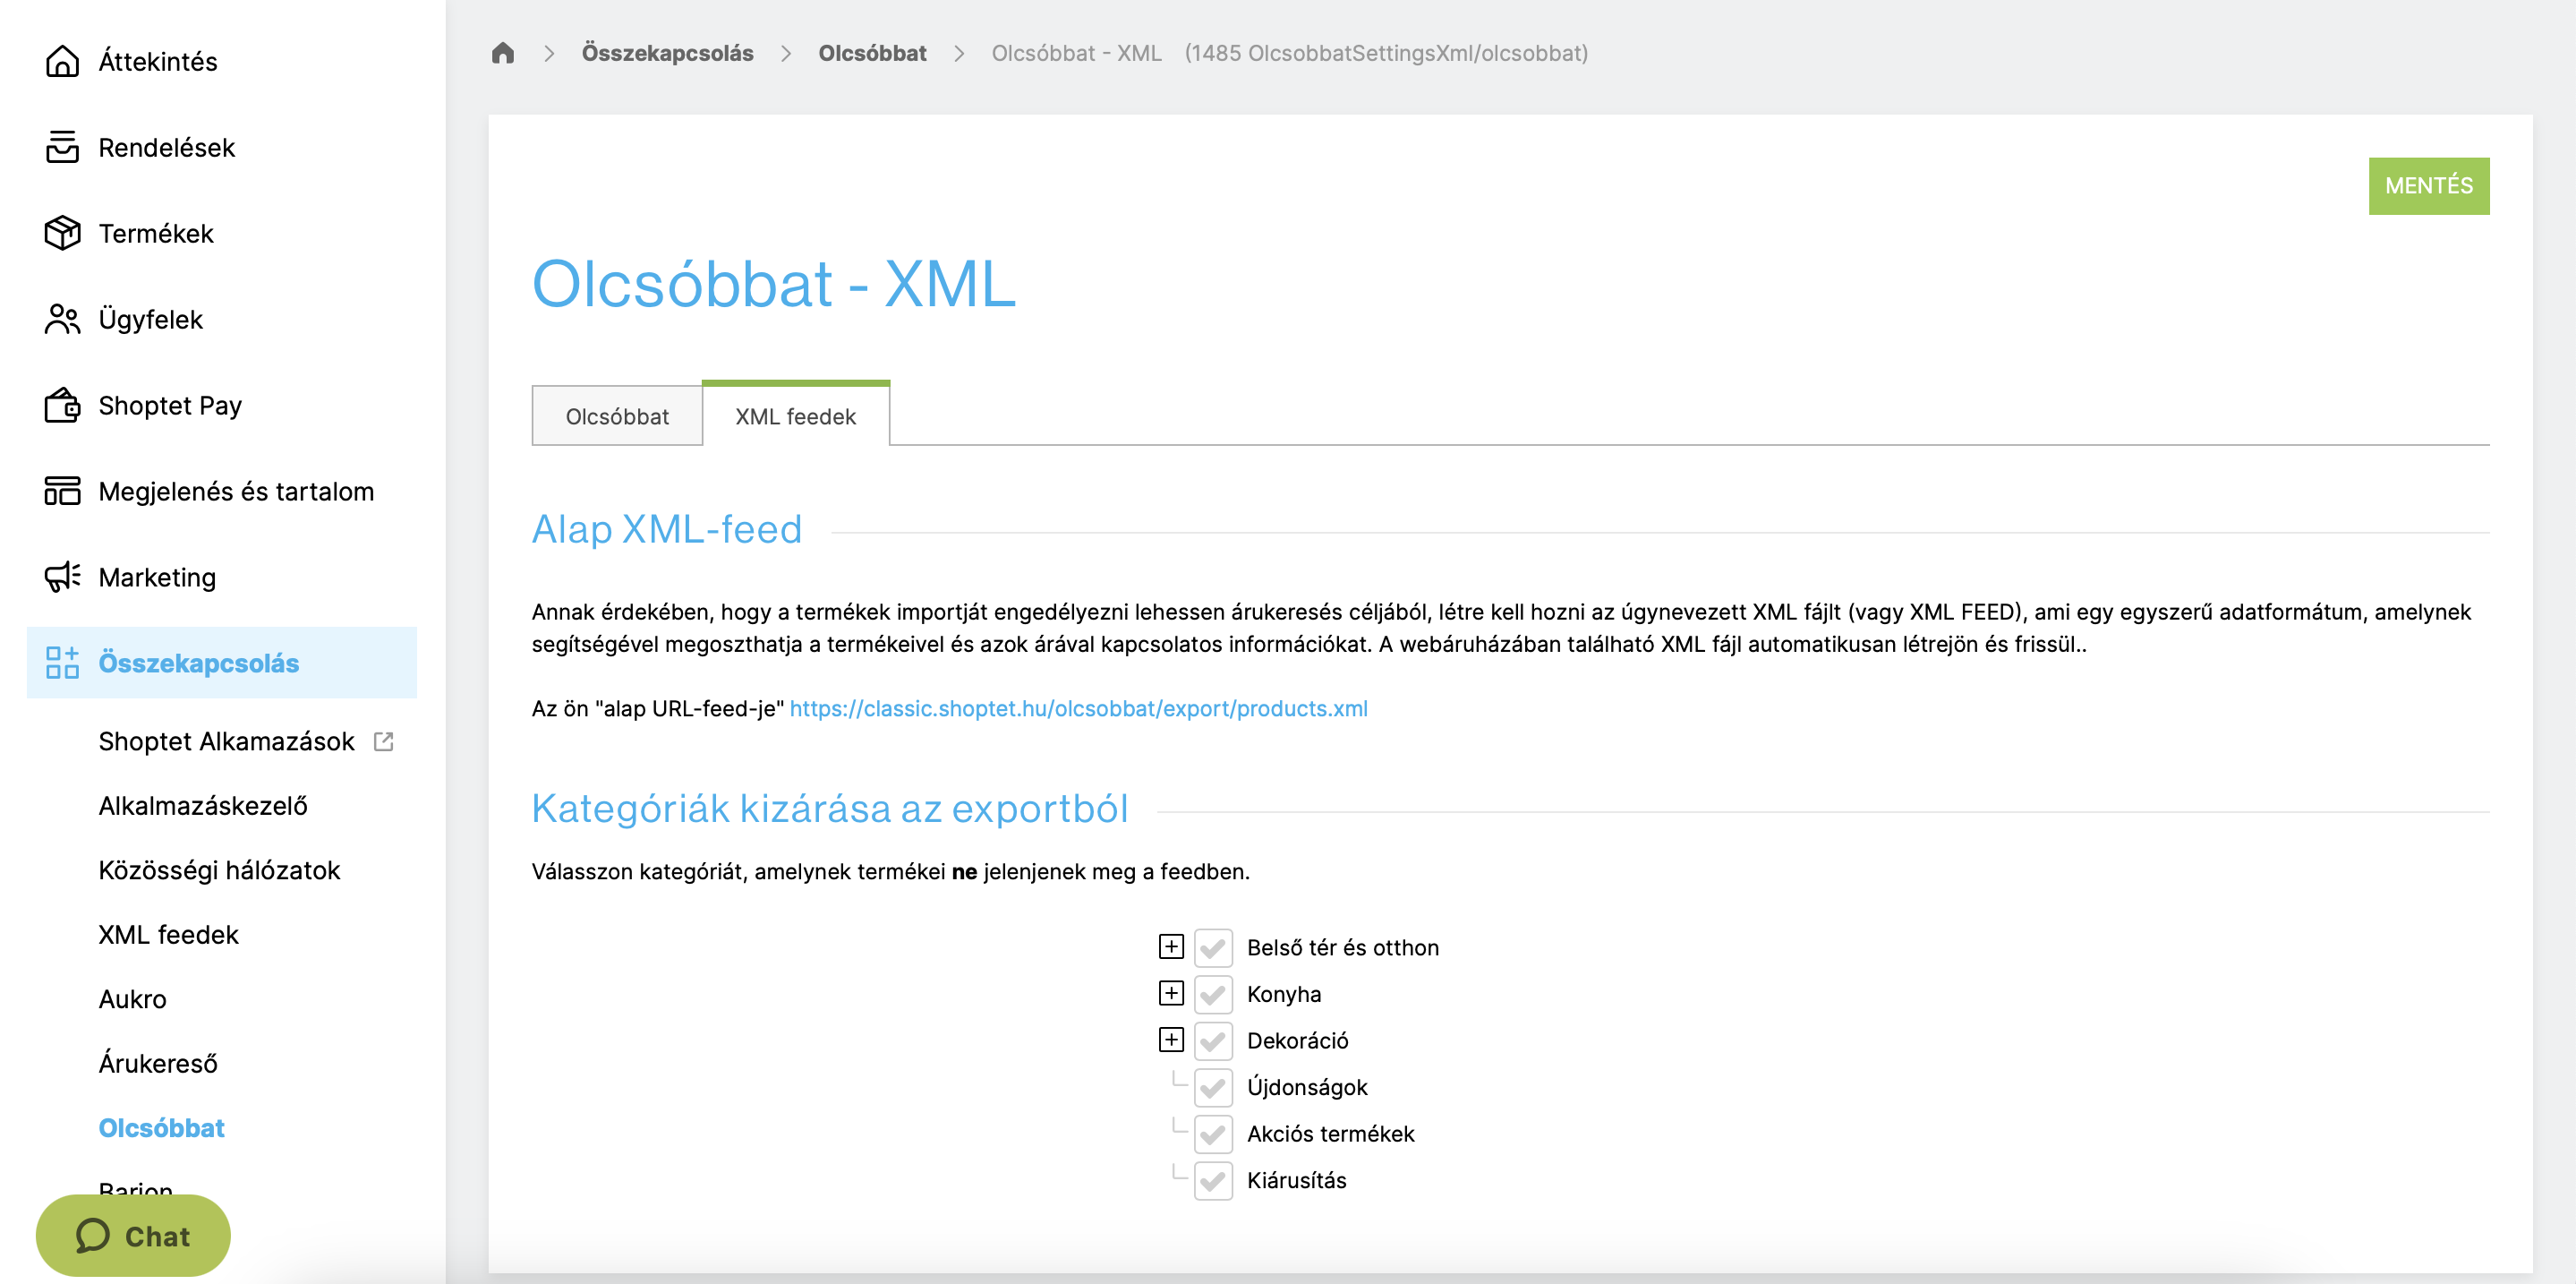This screenshot has height=1284, width=2576.
Task: Open Árukereső submenu link
Action: tap(157, 1064)
